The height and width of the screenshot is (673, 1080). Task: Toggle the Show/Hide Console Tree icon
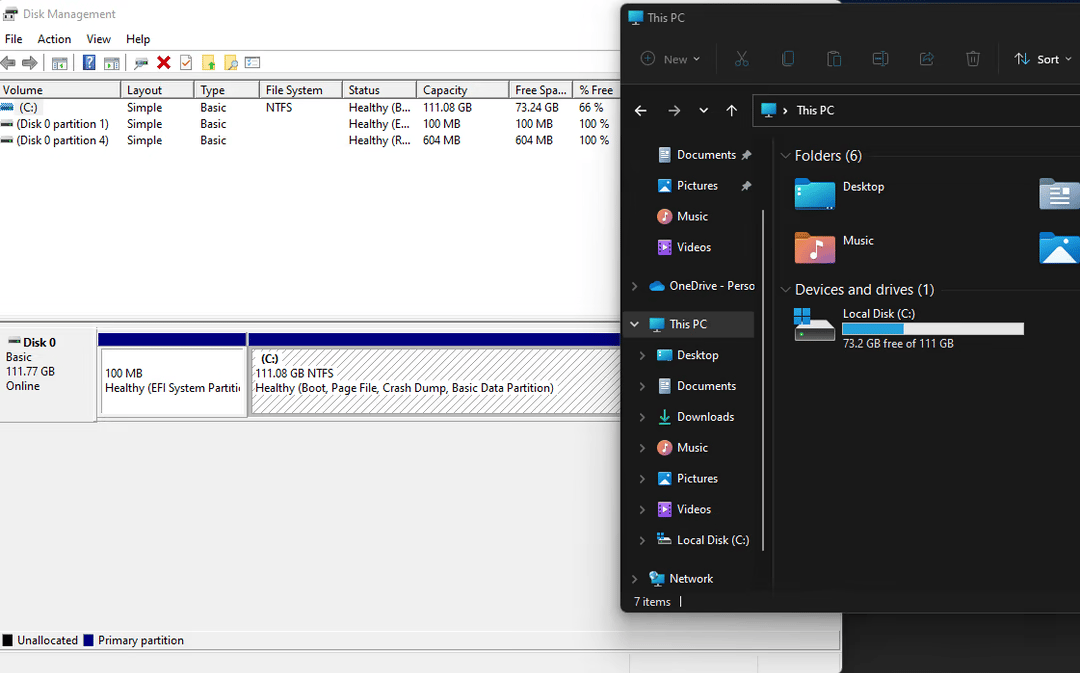[x=60, y=63]
